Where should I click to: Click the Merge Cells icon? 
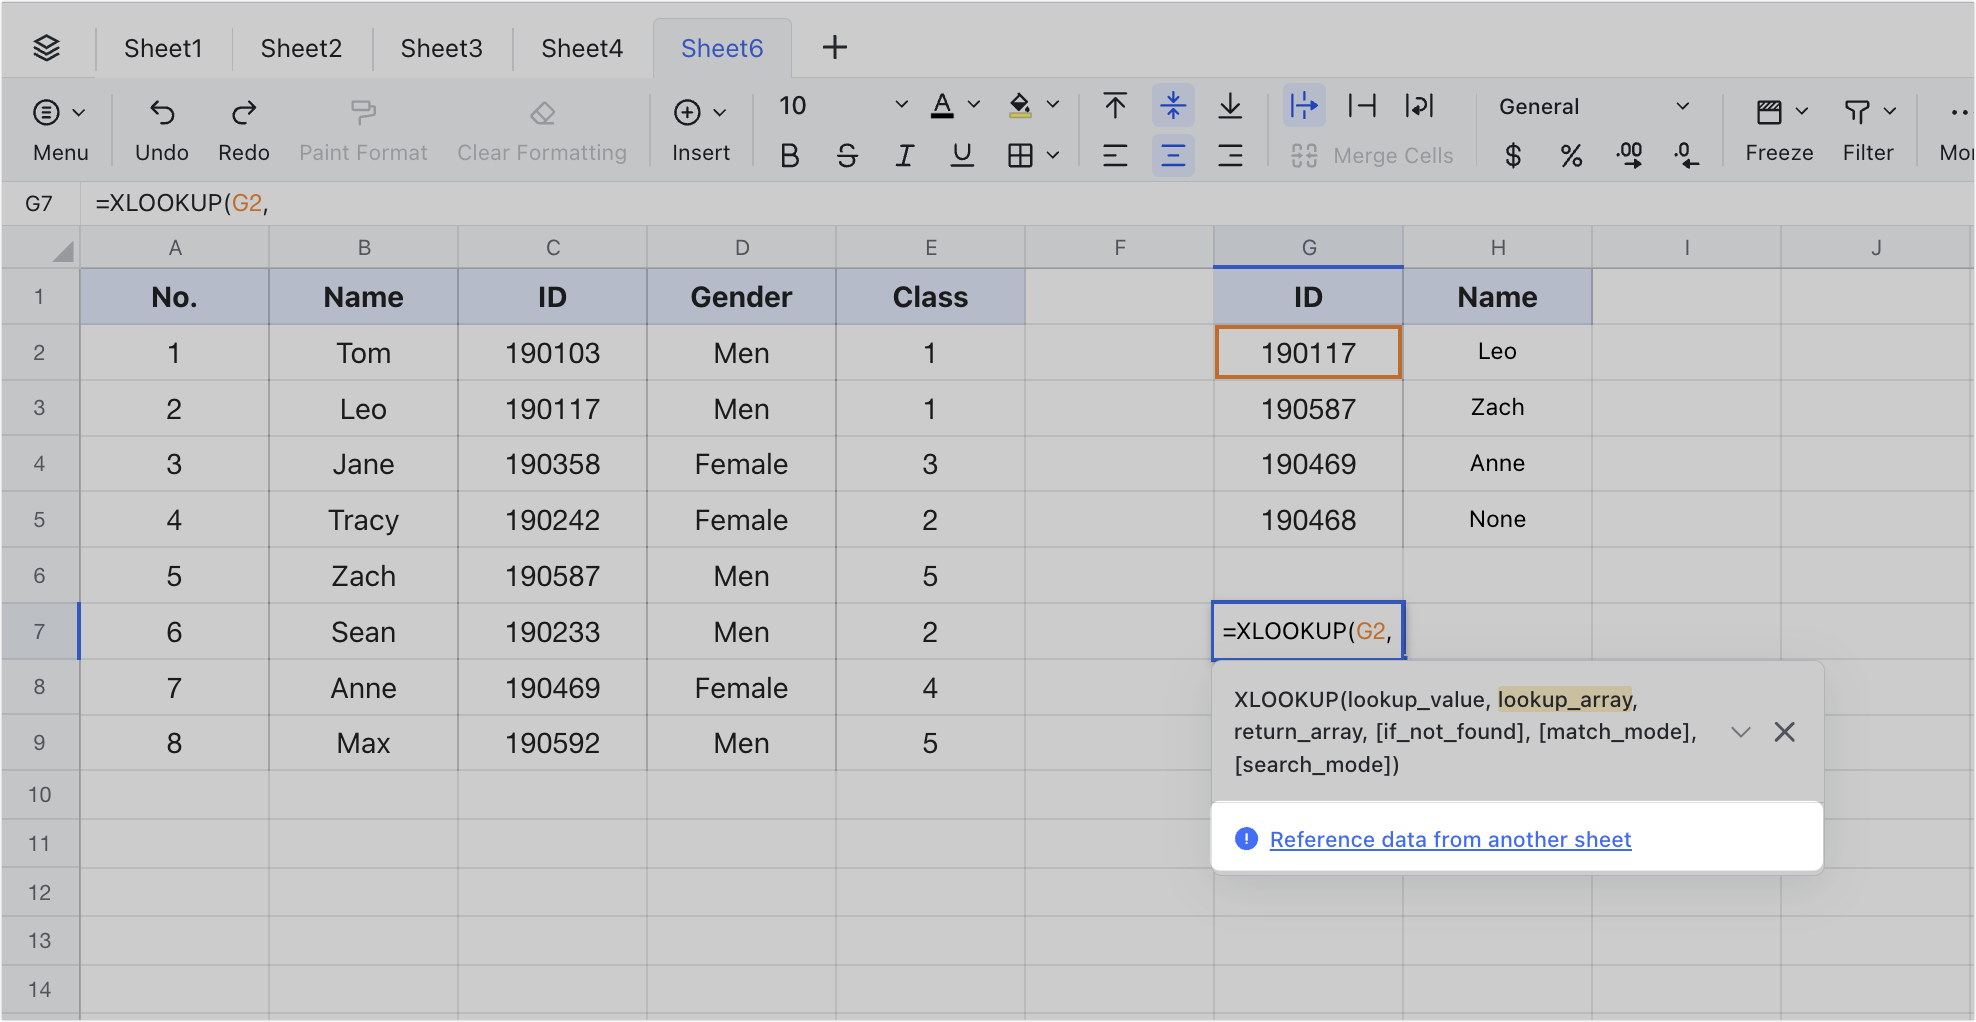click(x=1303, y=155)
